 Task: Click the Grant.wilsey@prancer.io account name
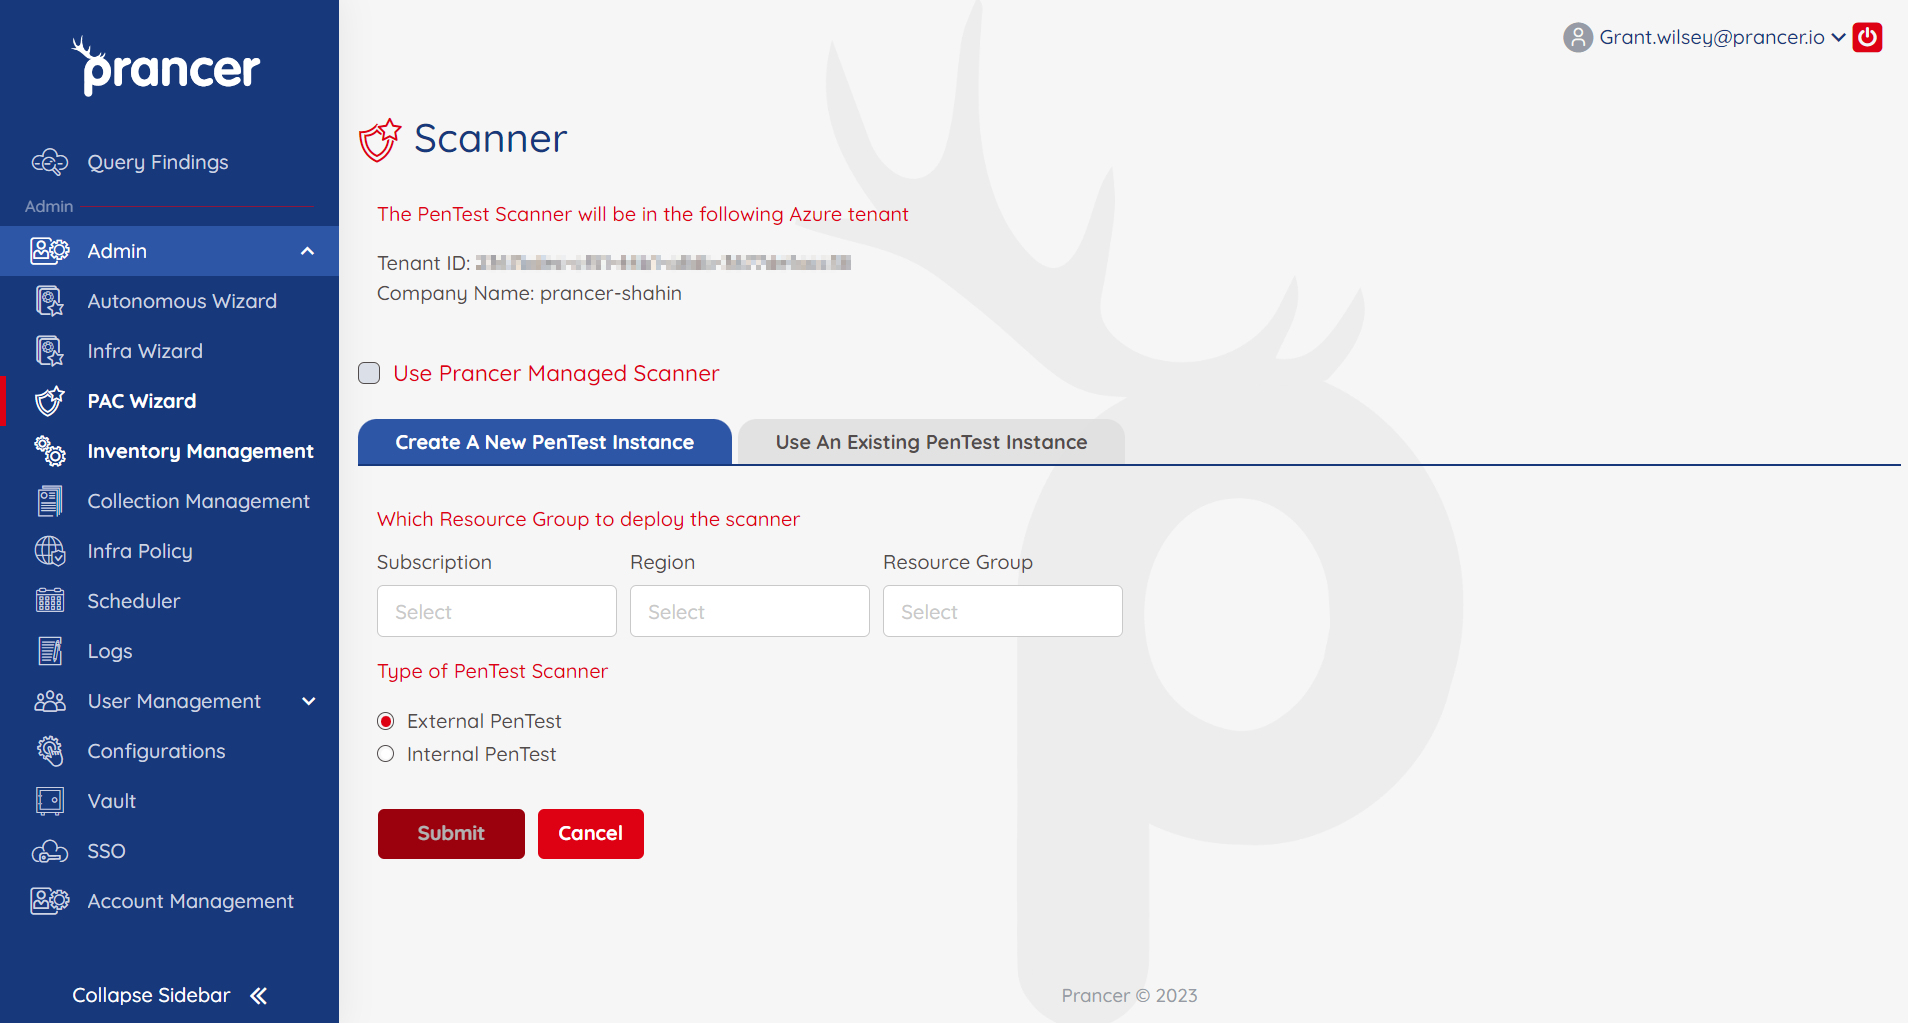point(1712,37)
